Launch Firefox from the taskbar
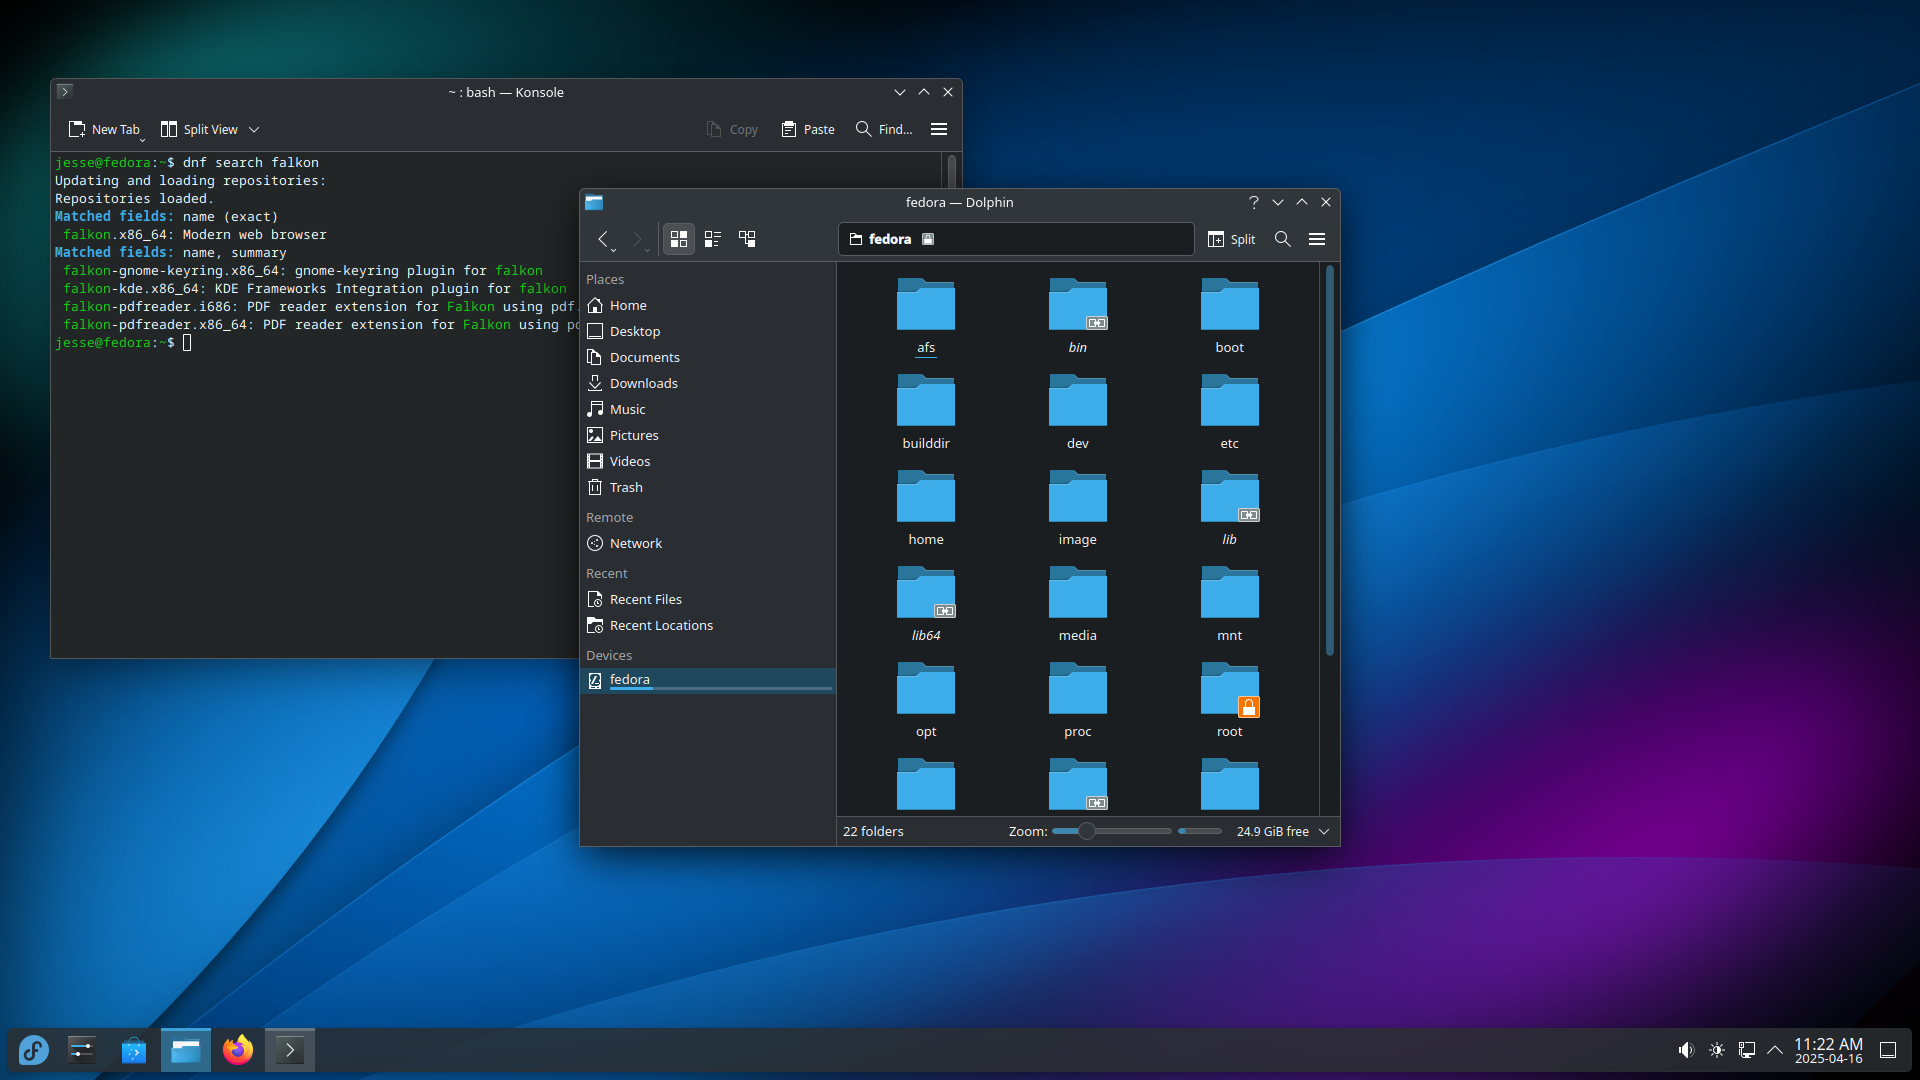This screenshot has width=1920, height=1080. (238, 1050)
